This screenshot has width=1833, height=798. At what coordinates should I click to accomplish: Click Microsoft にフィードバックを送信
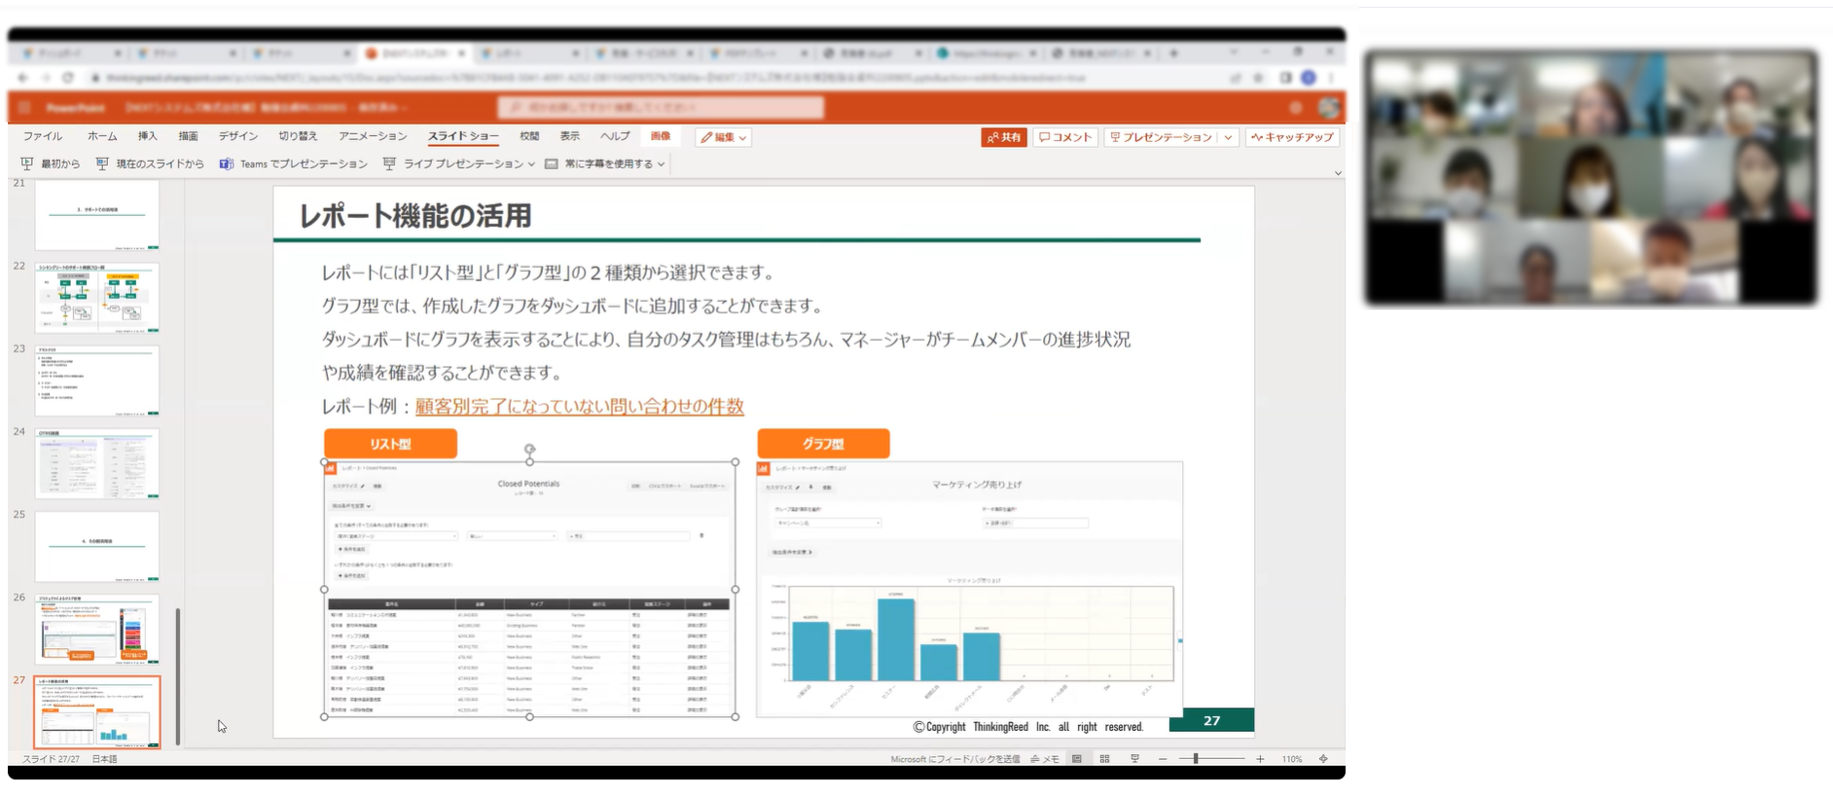tap(955, 759)
